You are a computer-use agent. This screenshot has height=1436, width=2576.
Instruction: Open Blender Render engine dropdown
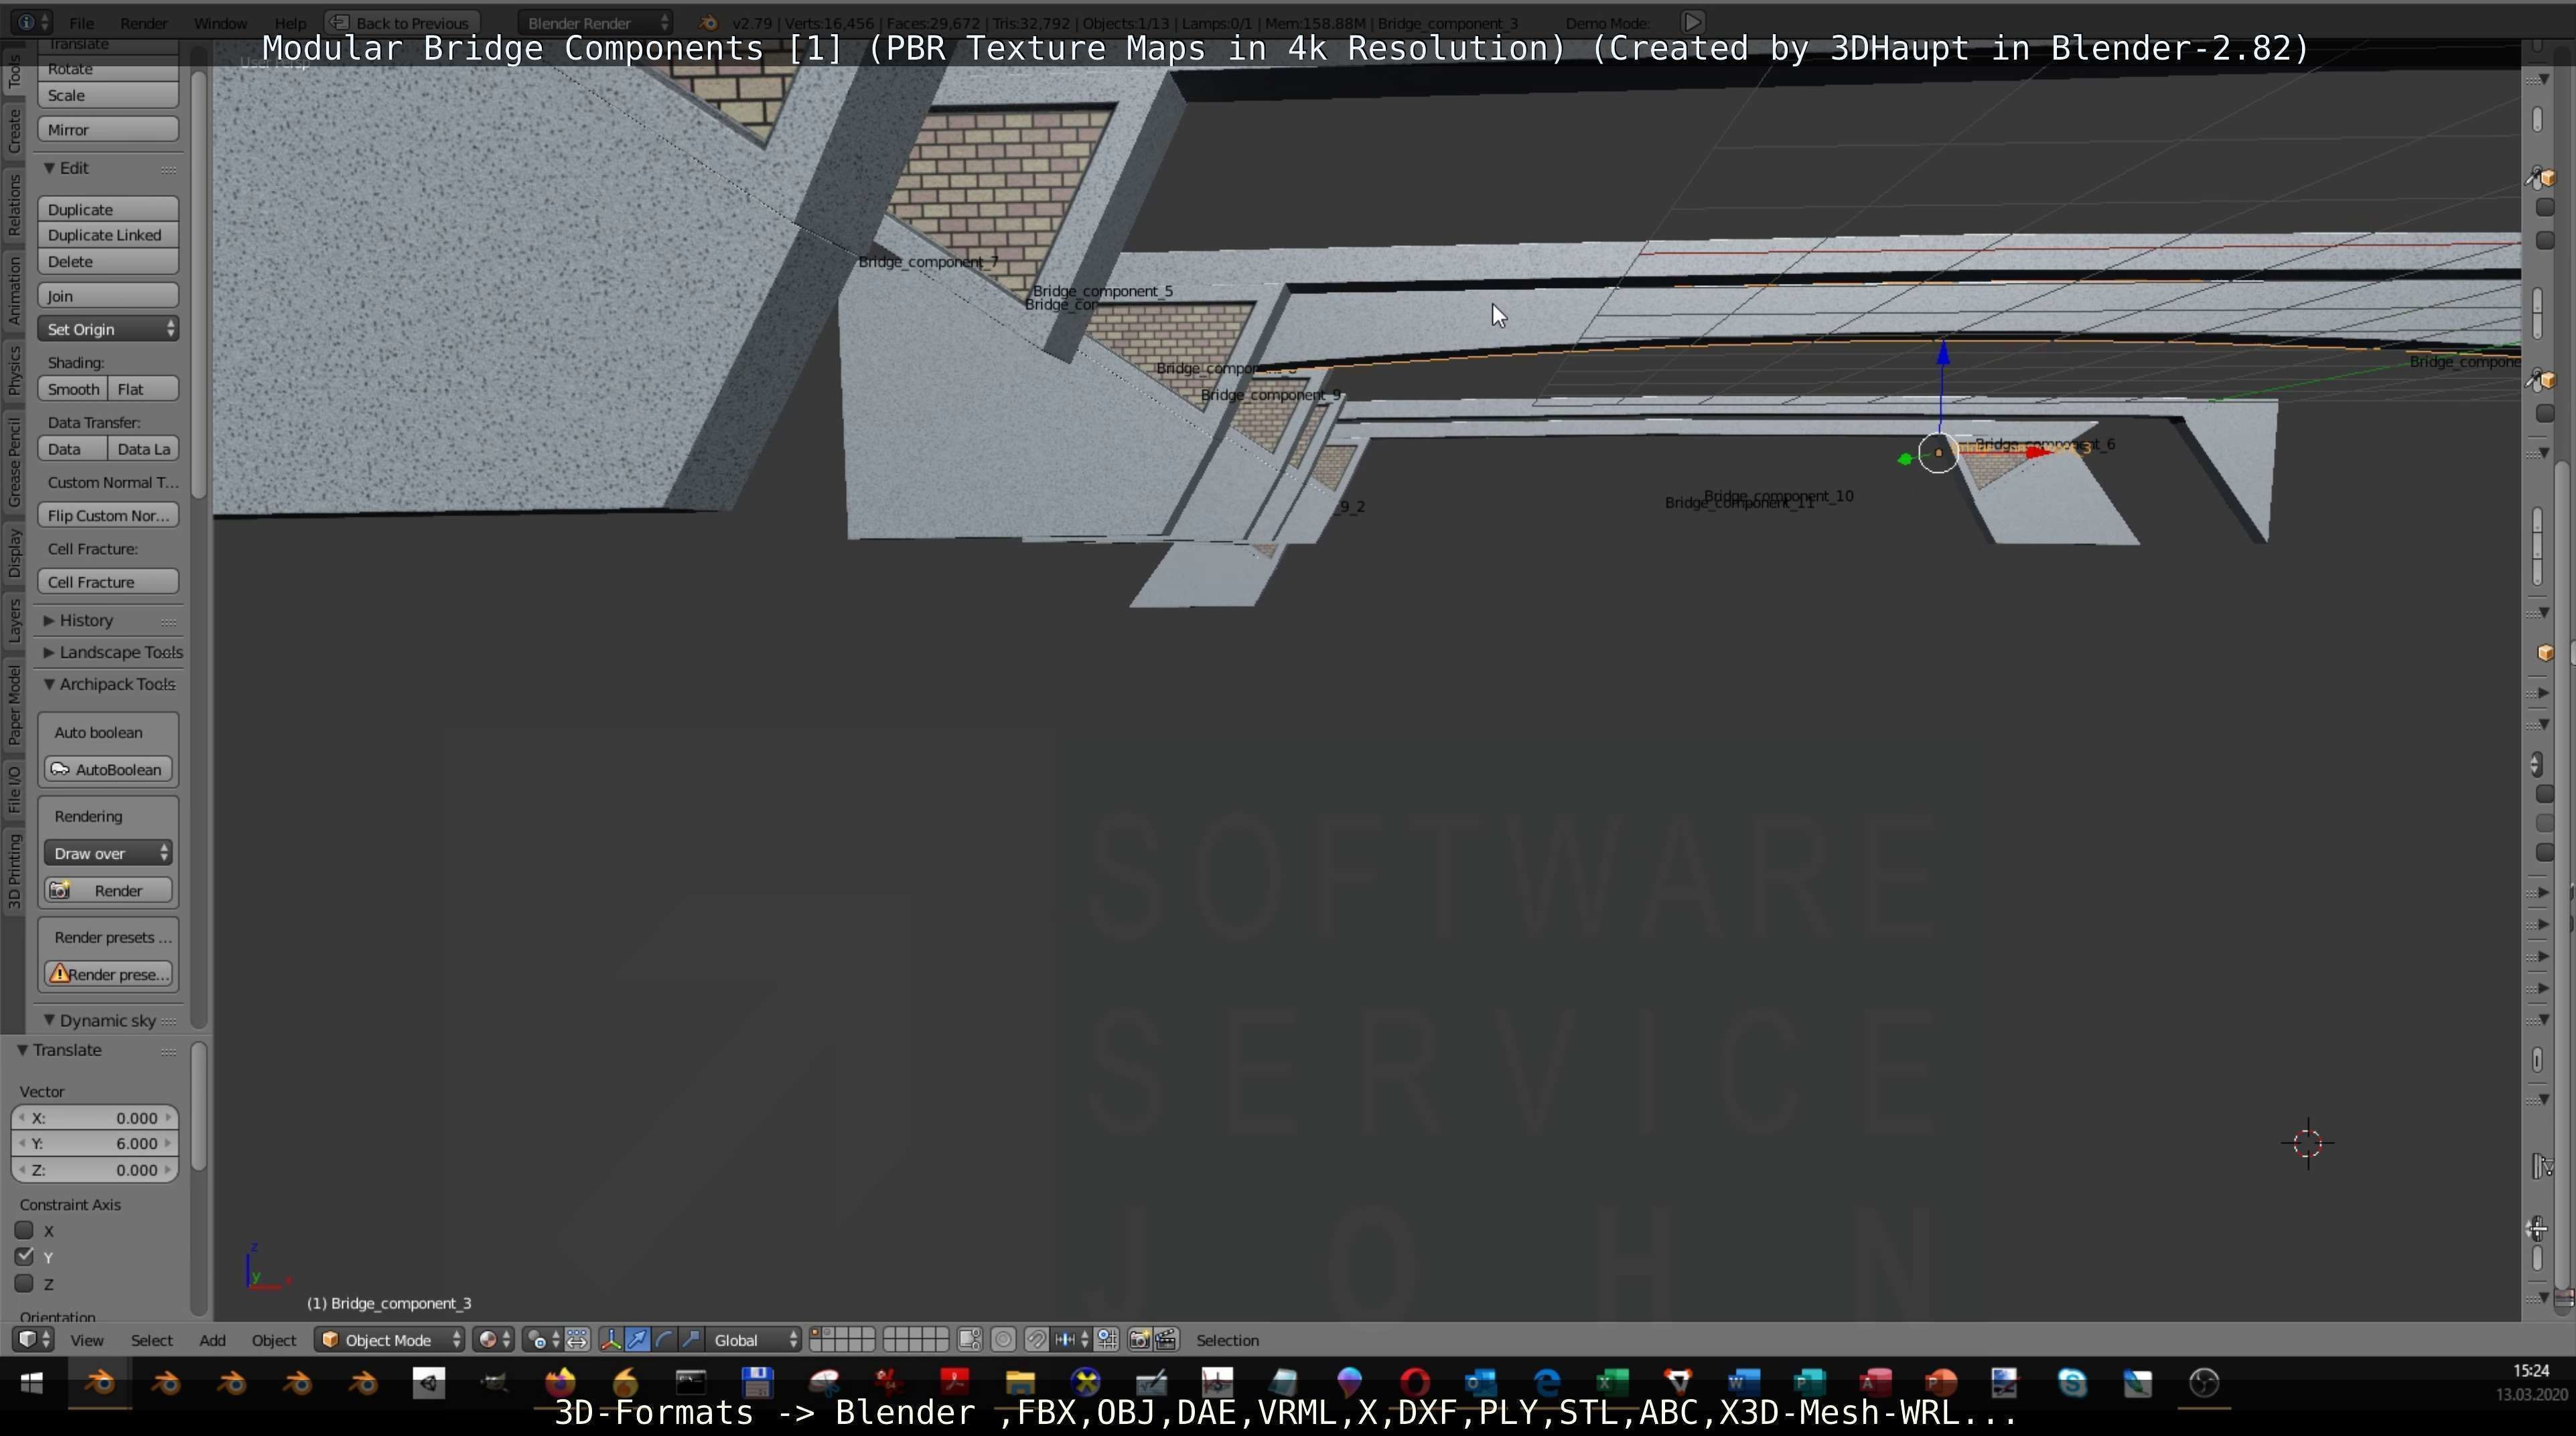[x=596, y=22]
